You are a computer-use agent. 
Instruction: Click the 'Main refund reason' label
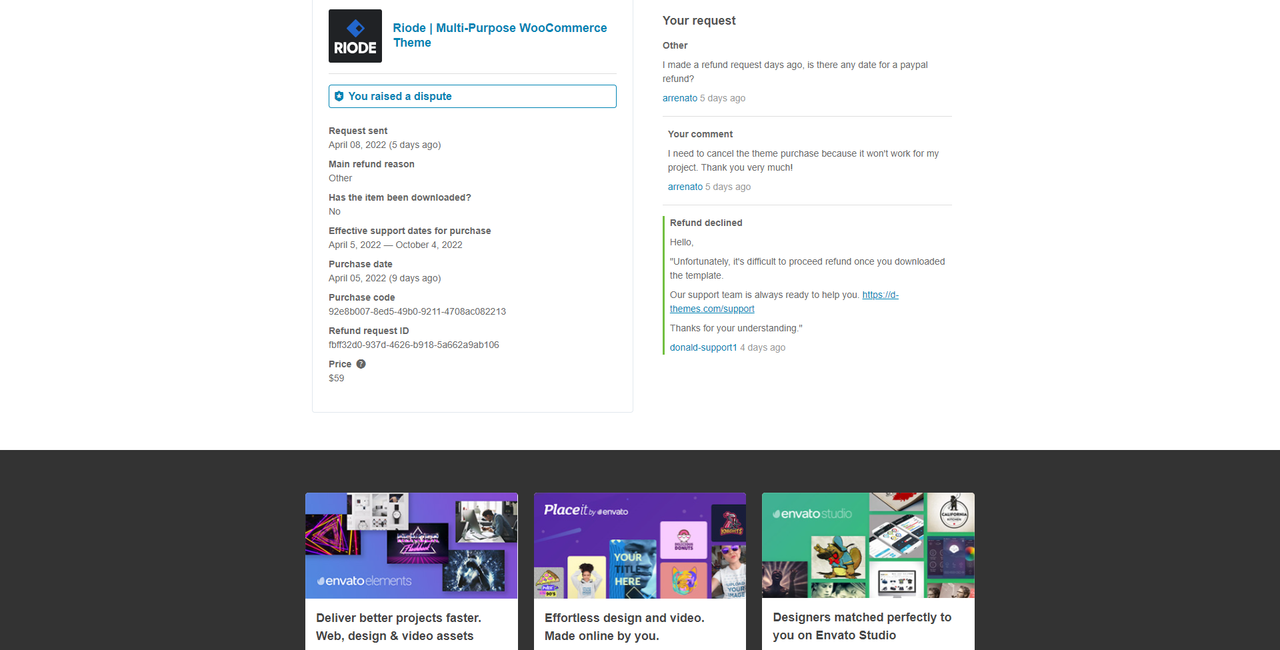pos(371,164)
